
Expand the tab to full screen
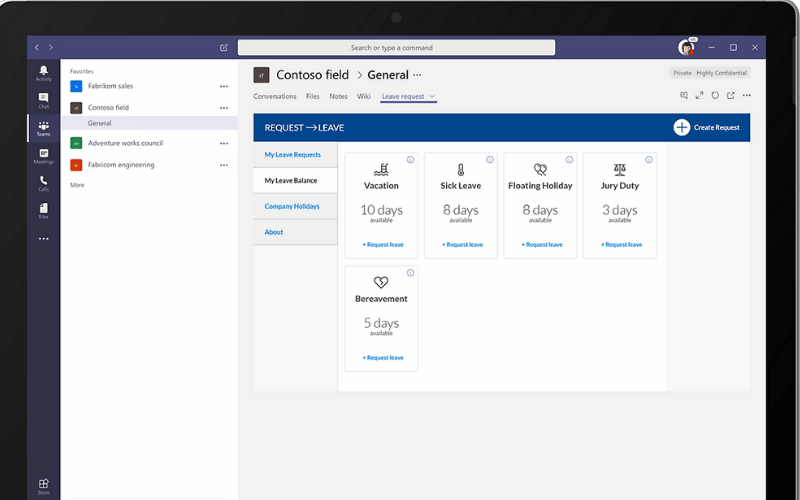[x=700, y=96]
